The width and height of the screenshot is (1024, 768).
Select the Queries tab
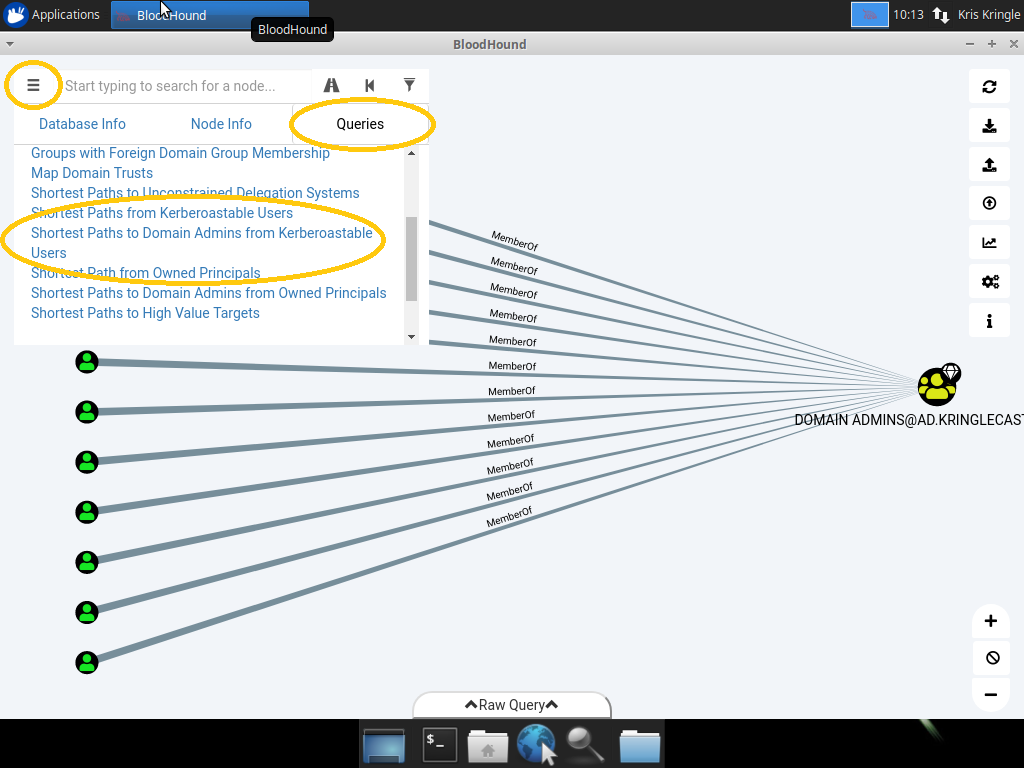pos(360,124)
